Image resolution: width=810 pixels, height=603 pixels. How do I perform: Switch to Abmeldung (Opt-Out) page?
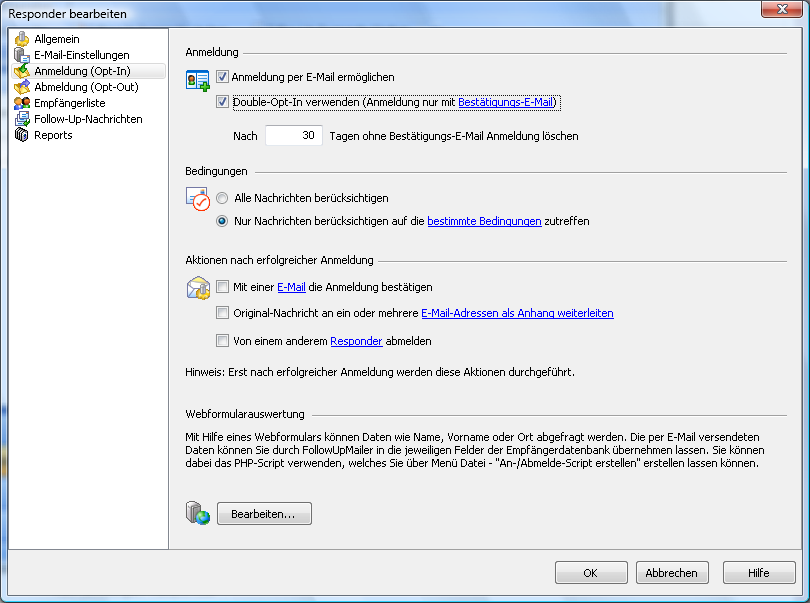coord(86,87)
